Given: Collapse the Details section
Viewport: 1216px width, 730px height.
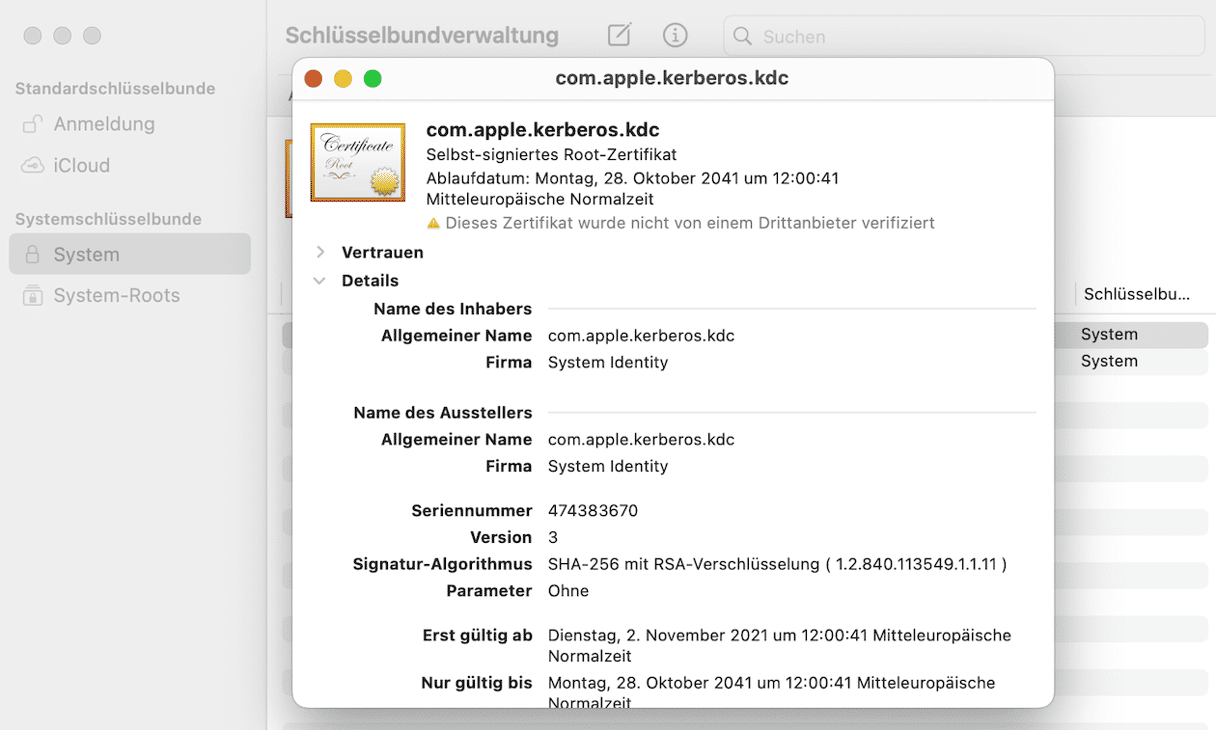Looking at the screenshot, I should [320, 281].
